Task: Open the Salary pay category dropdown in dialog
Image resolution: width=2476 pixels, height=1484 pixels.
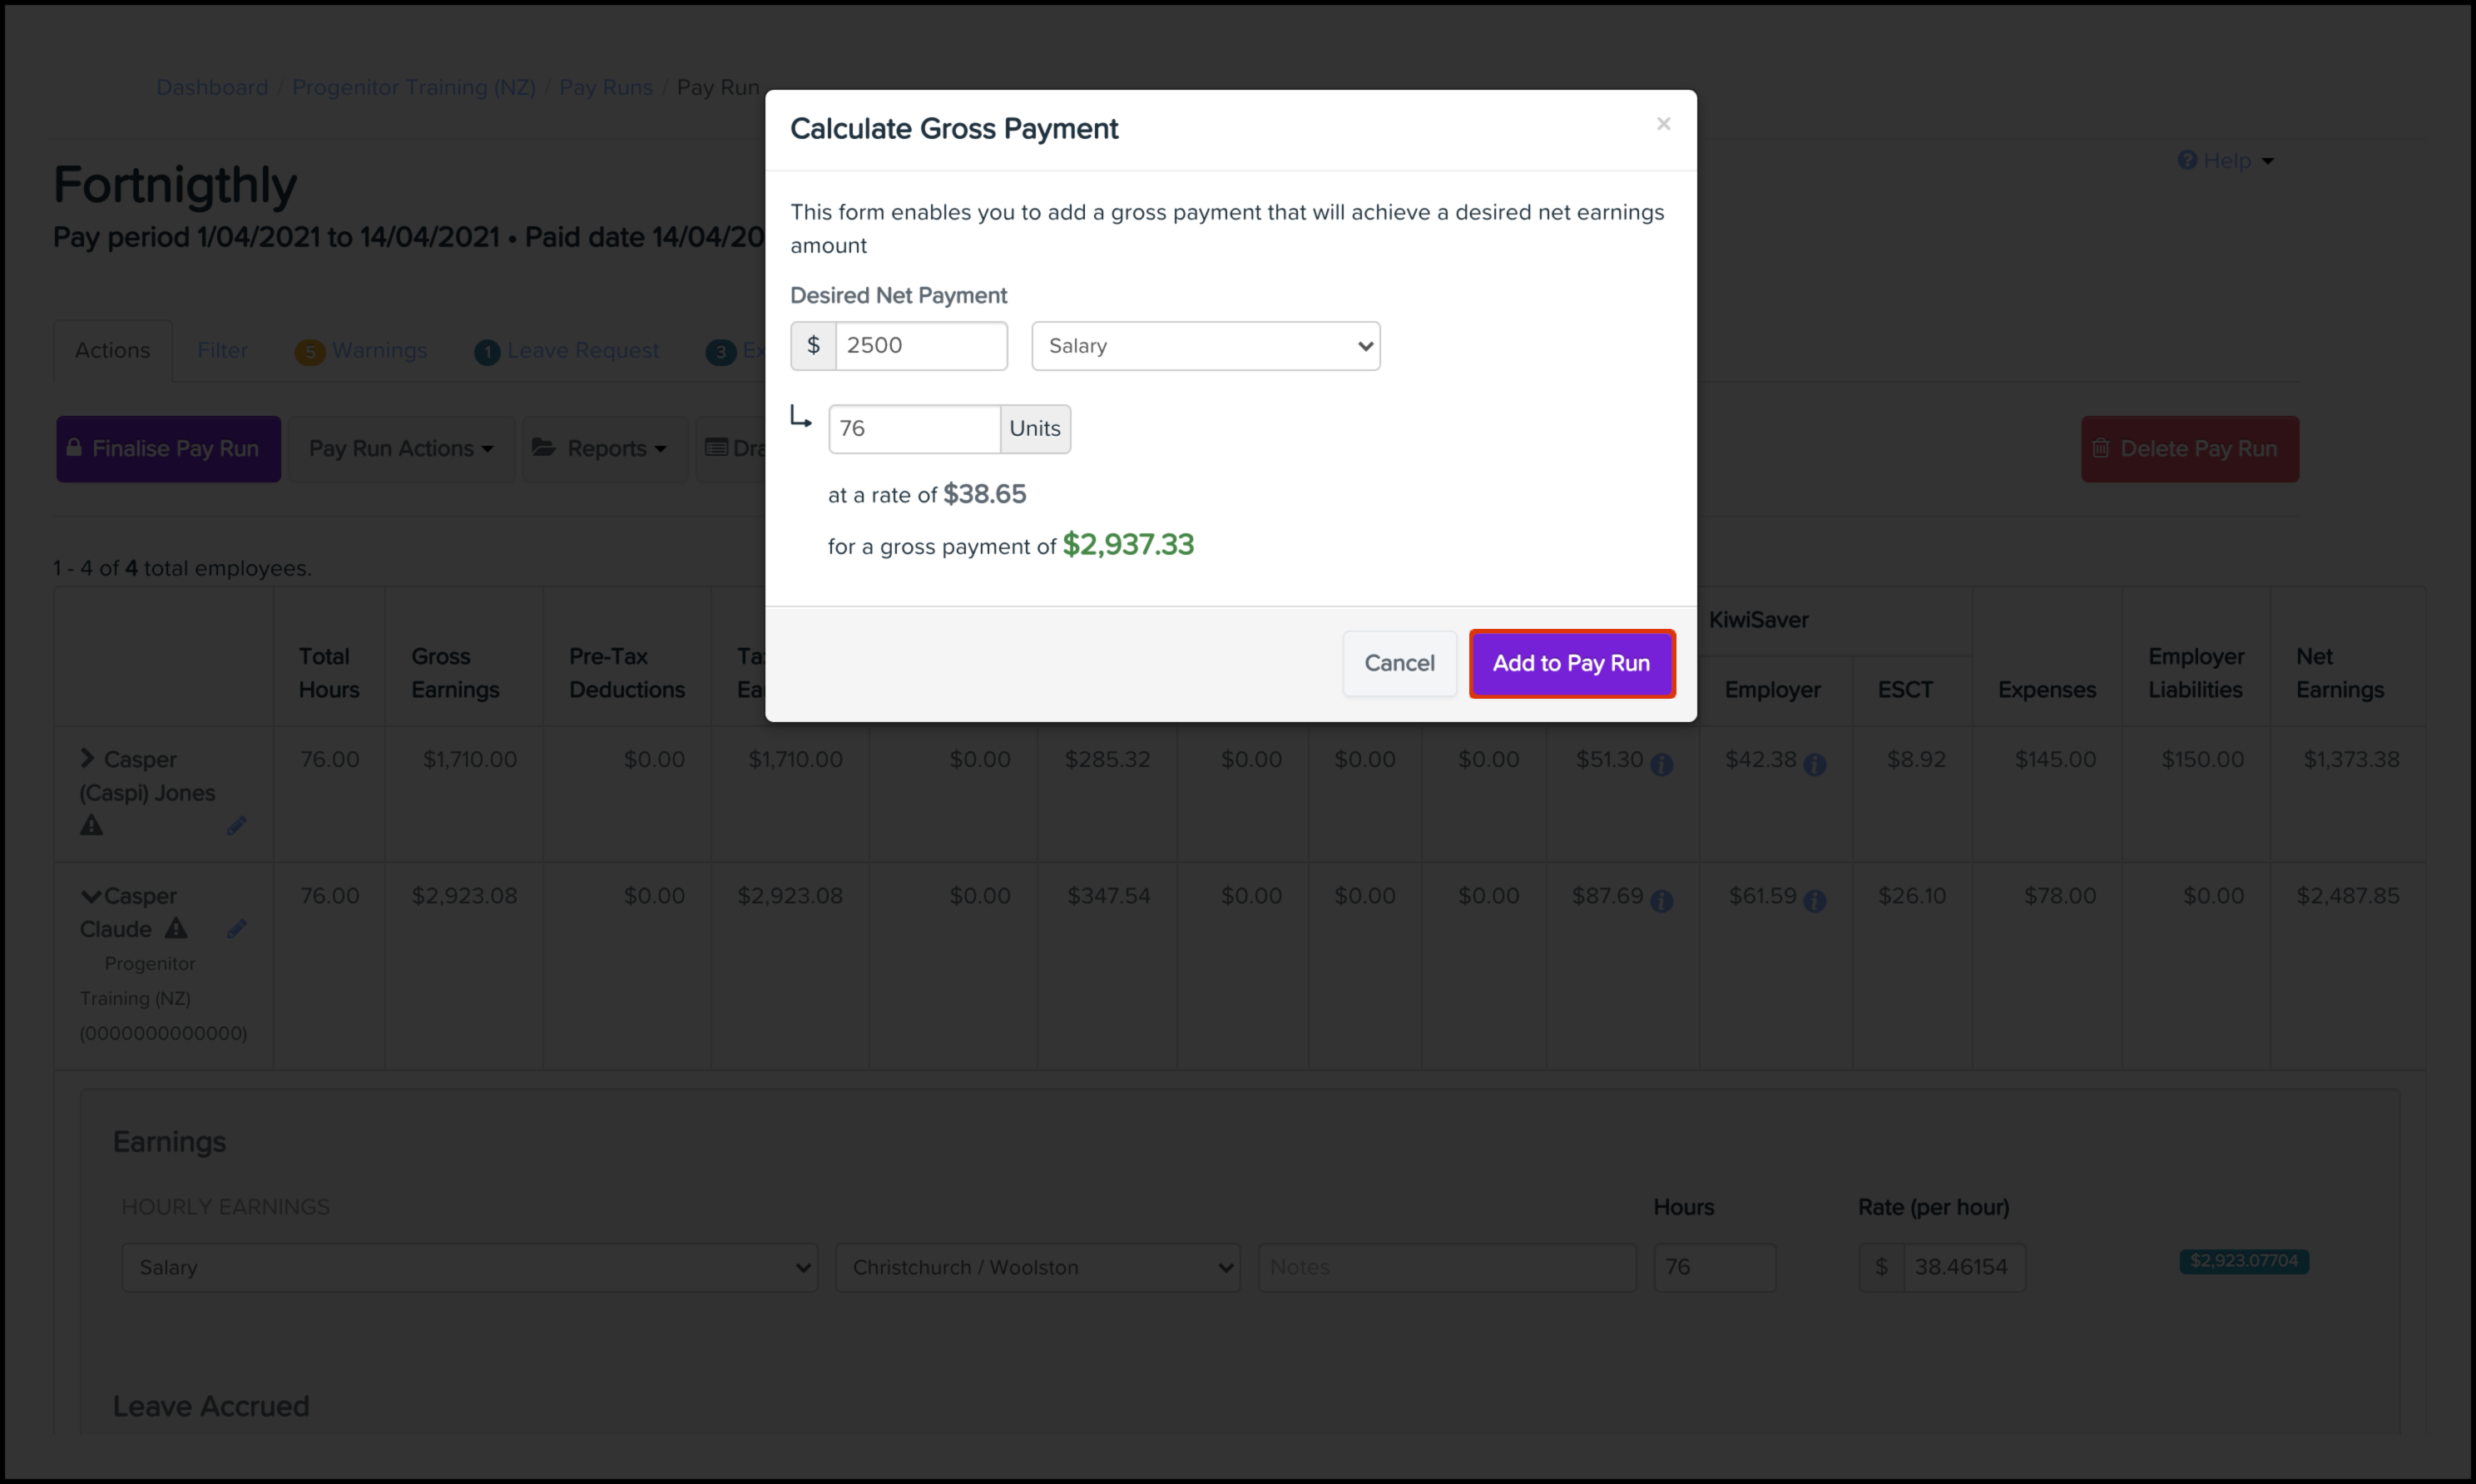Action: click(1206, 346)
